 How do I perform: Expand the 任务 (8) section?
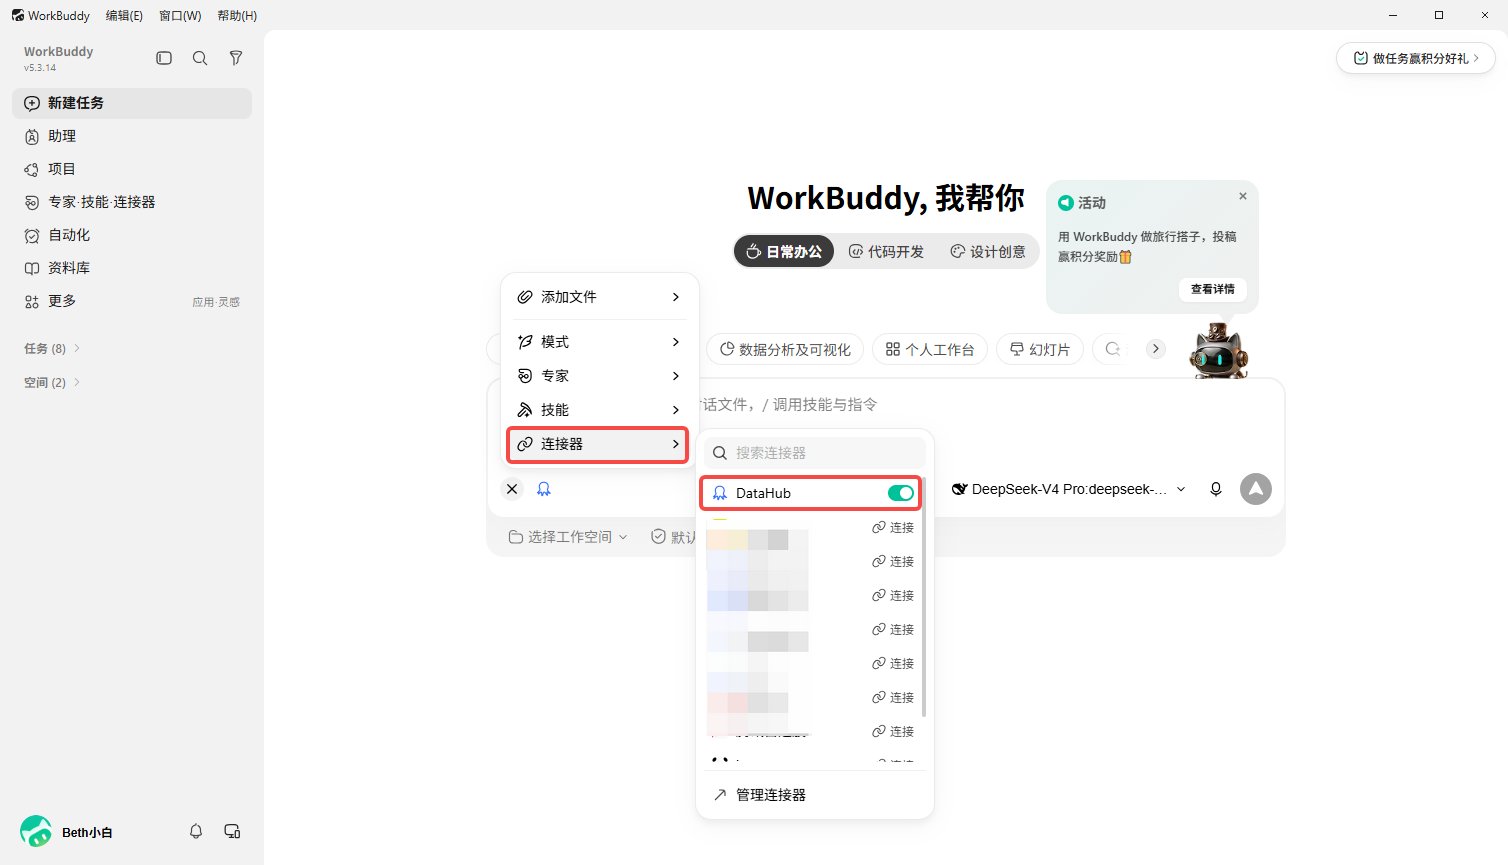pyautogui.click(x=52, y=348)
